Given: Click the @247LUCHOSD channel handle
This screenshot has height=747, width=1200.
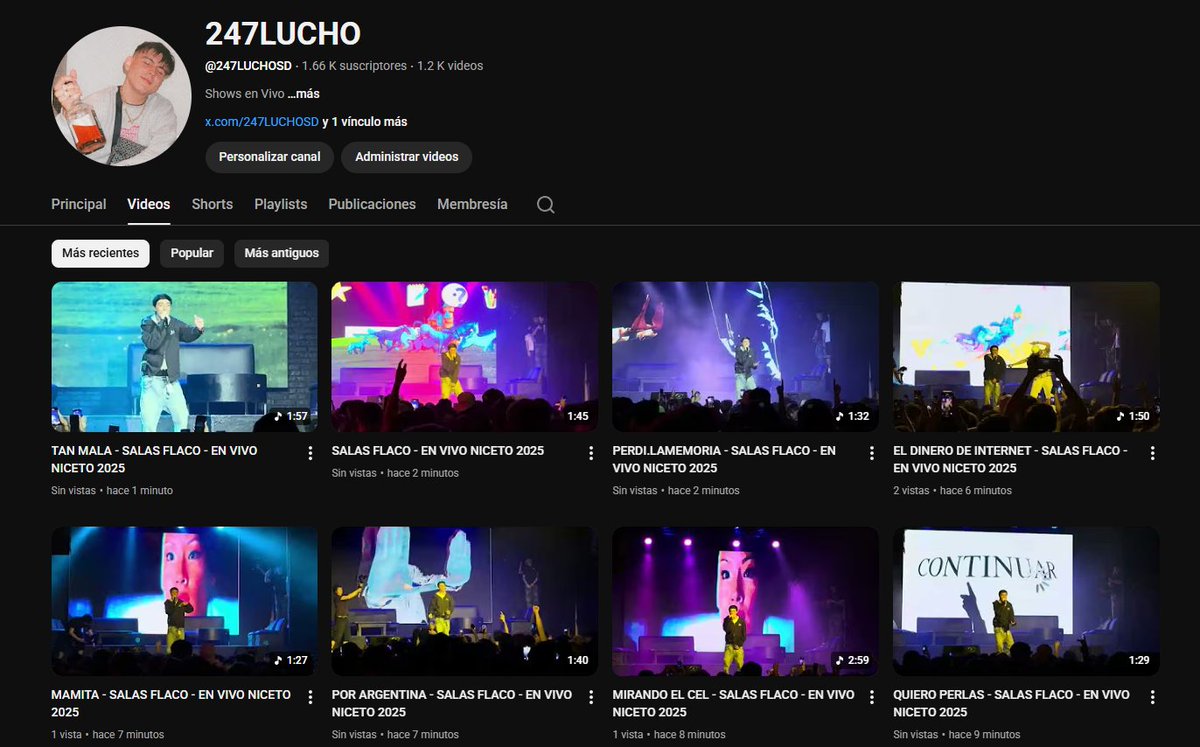Looking at the screenshot, I should click(248, 66).
